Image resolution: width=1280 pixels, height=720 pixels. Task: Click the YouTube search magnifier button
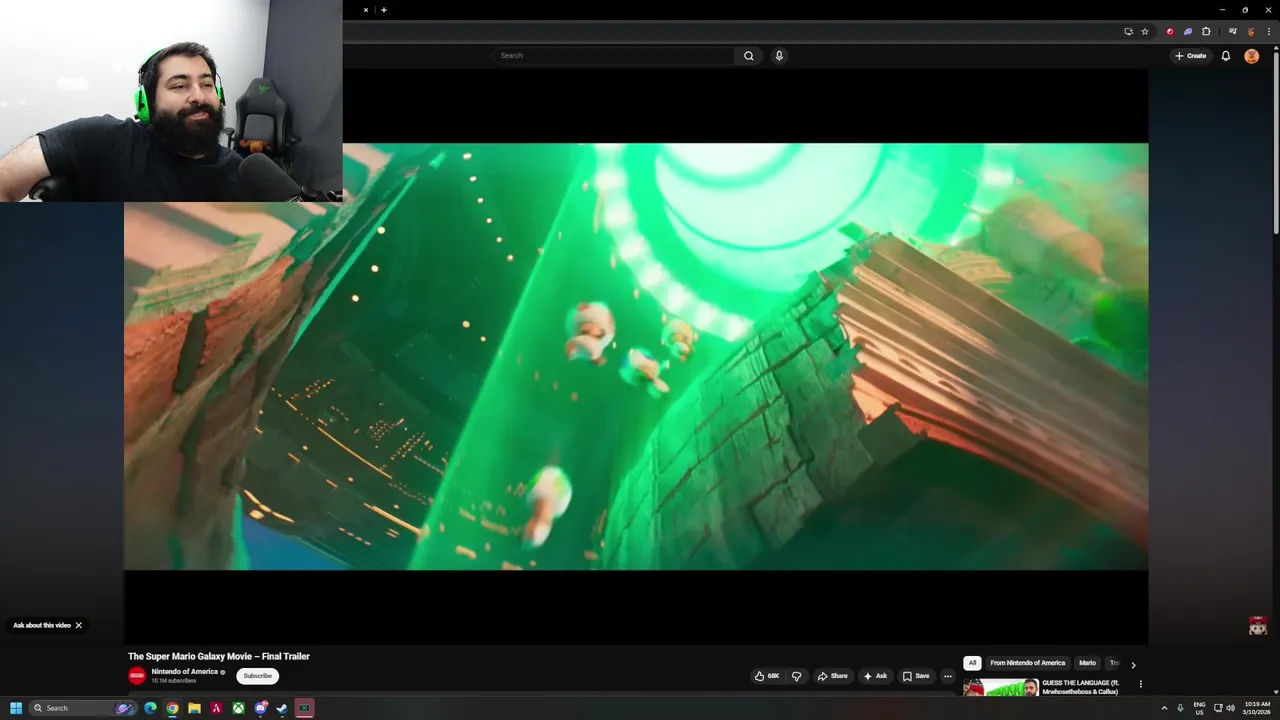748,56
